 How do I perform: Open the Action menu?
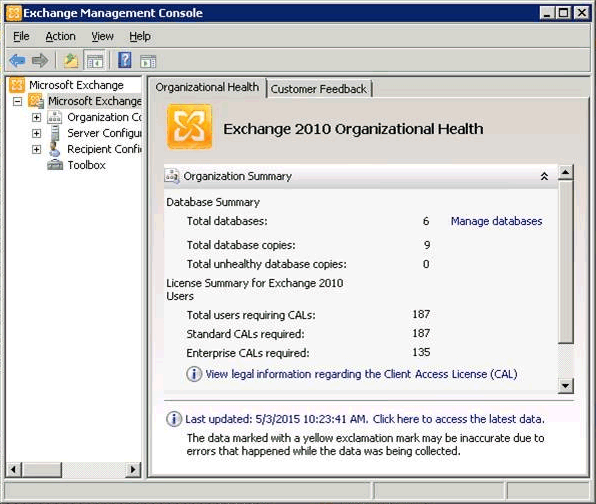(x=60, y=36)
